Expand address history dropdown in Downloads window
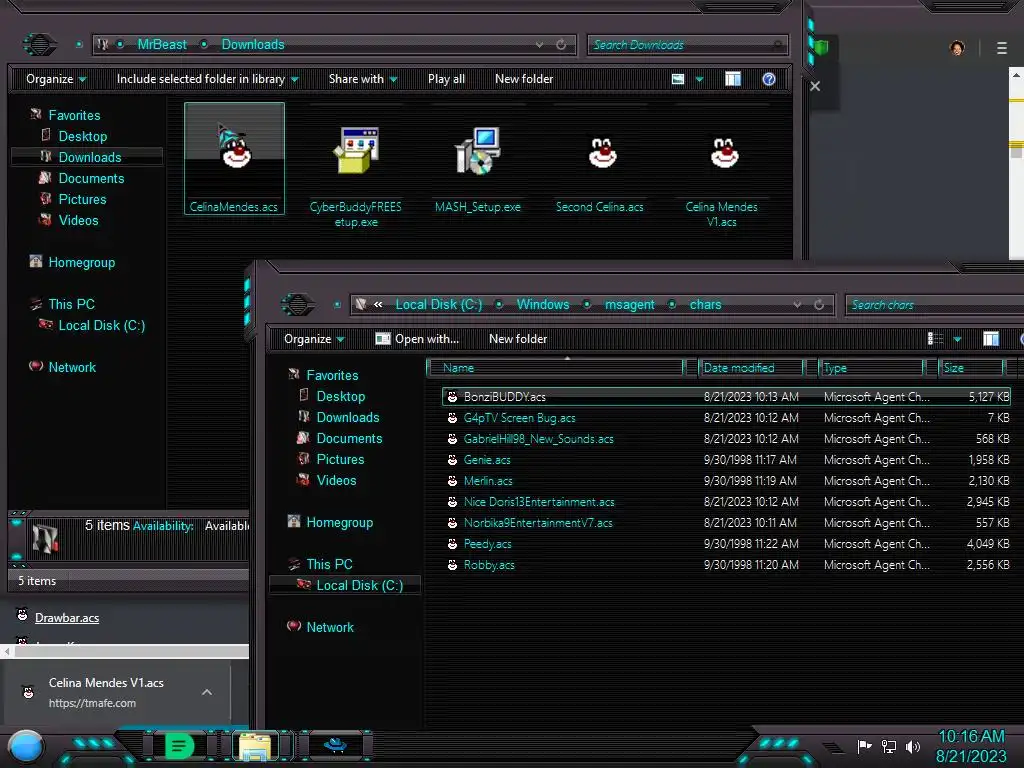Screen dimensions: 1024x768 [x=539, y=45]
